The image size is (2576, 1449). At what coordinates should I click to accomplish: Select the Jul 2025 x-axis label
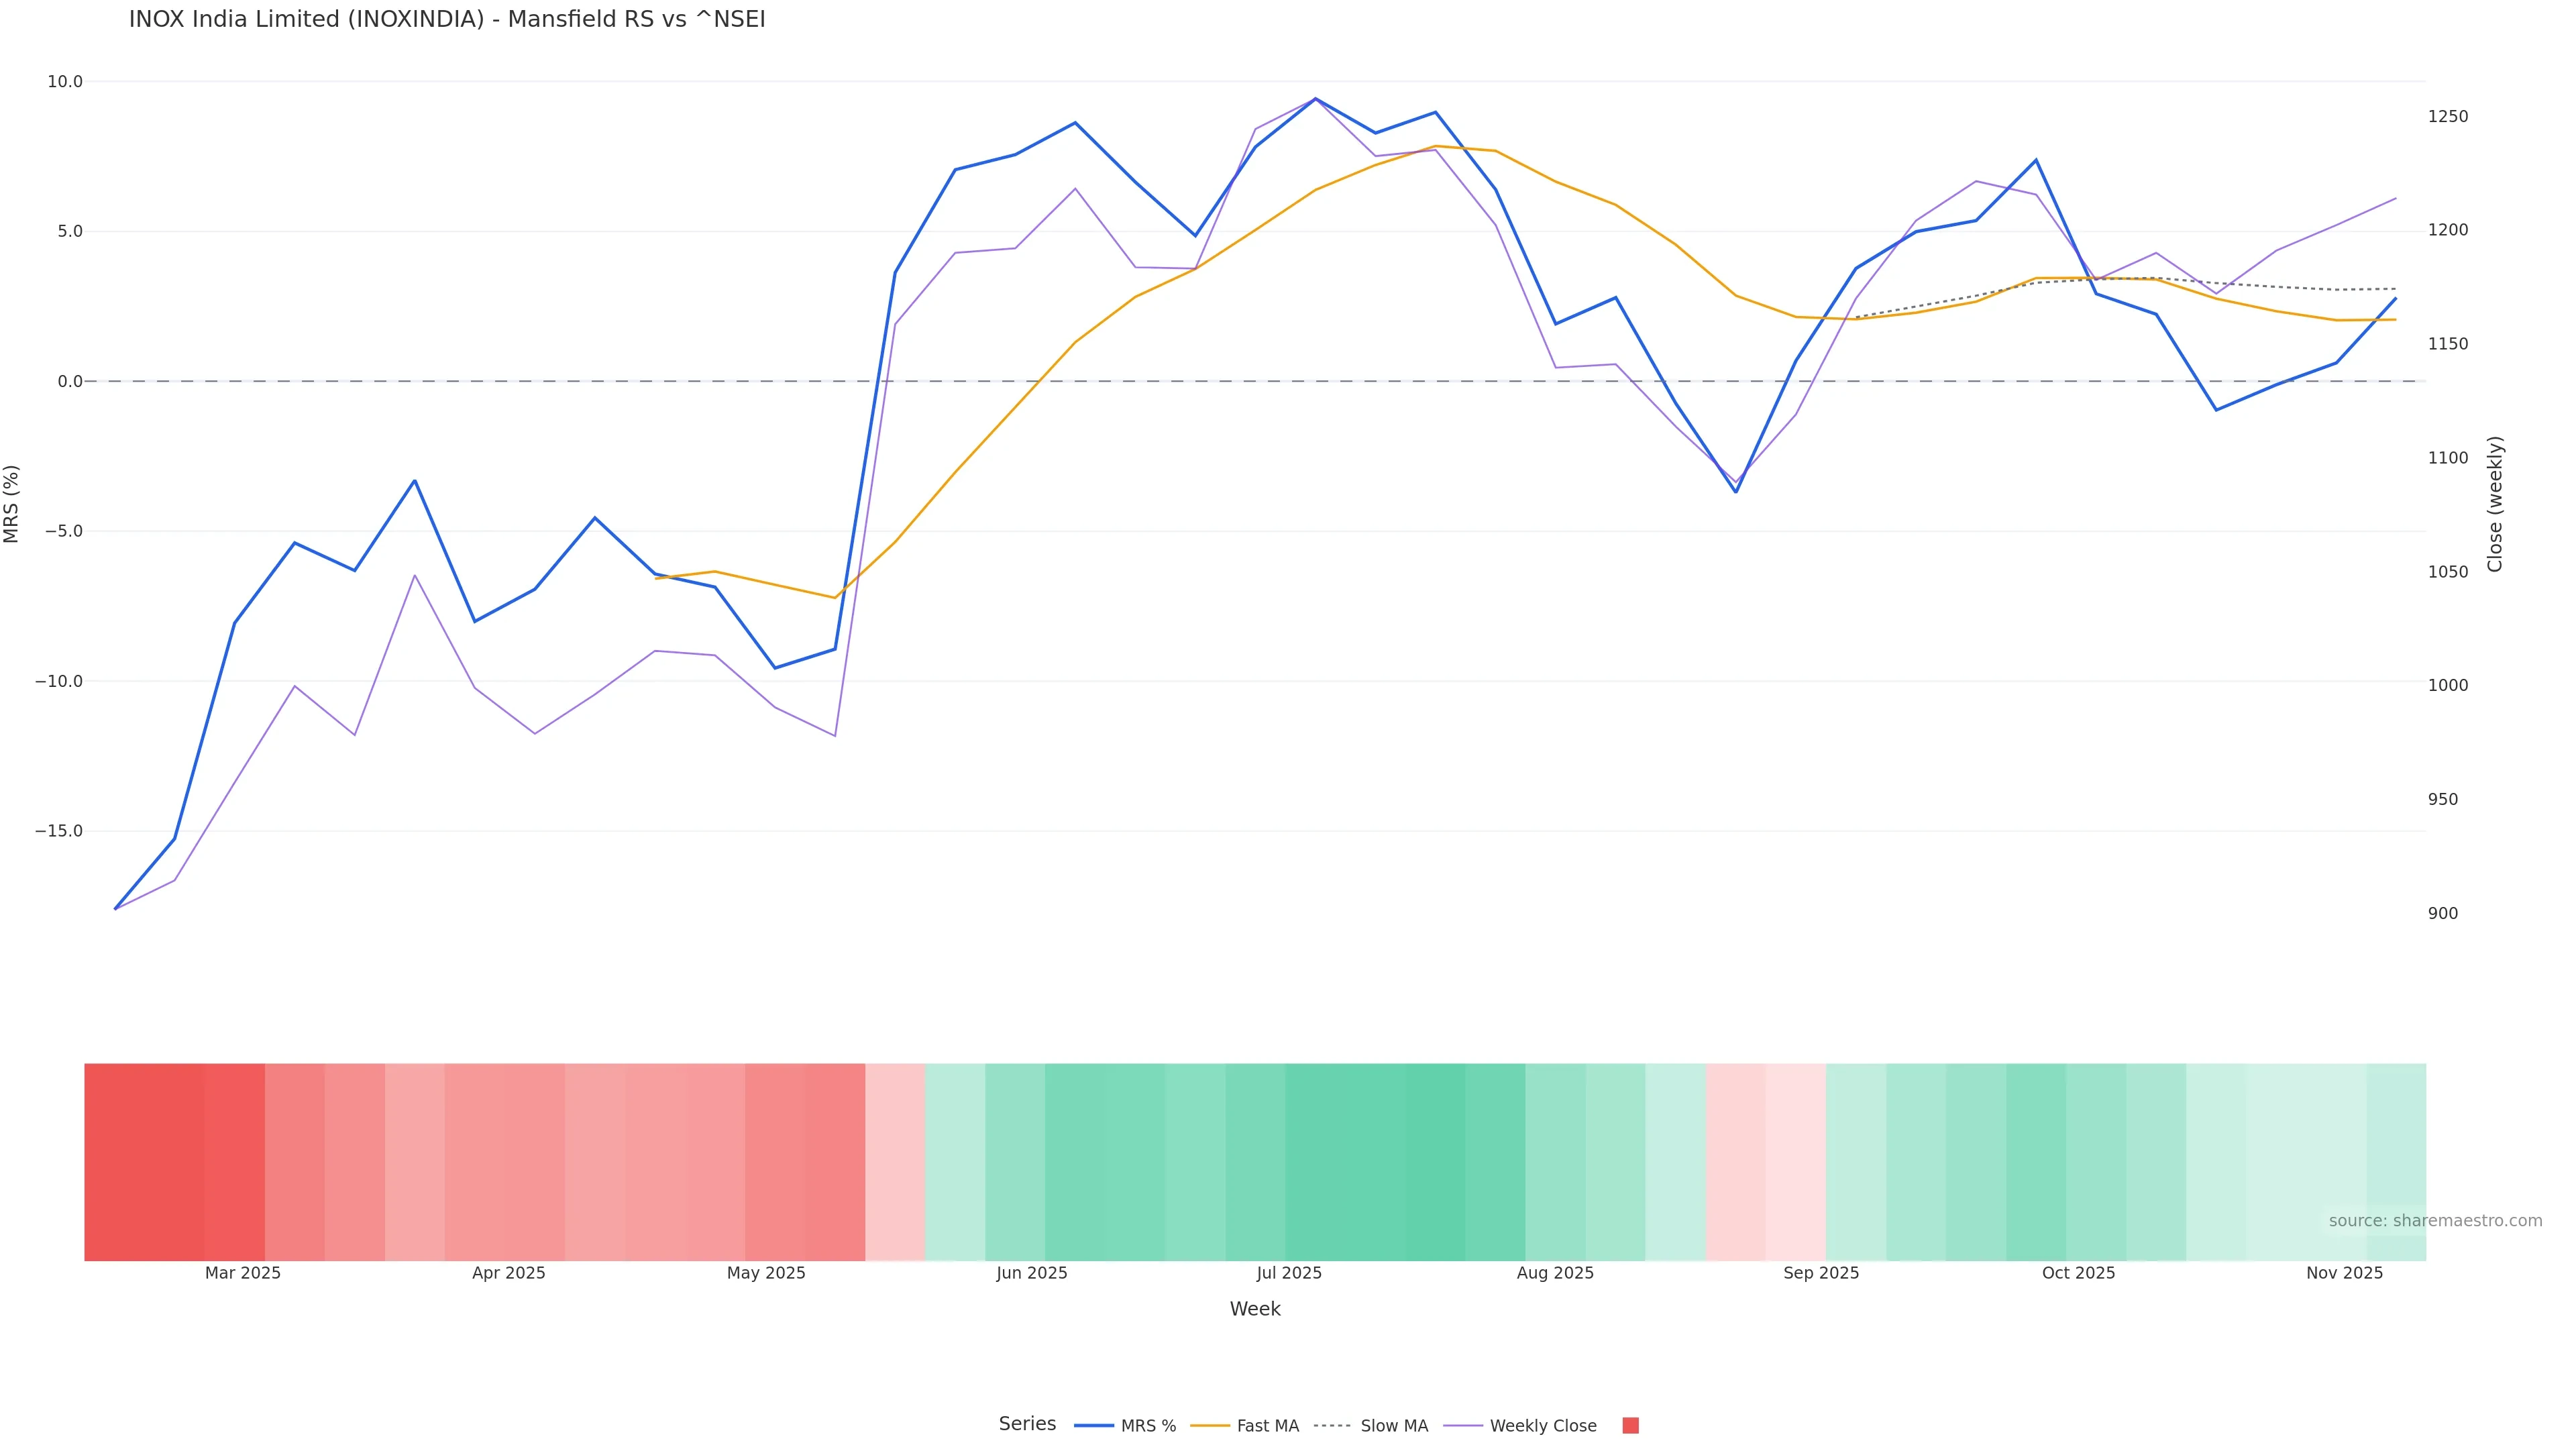coord(1289,1273)
